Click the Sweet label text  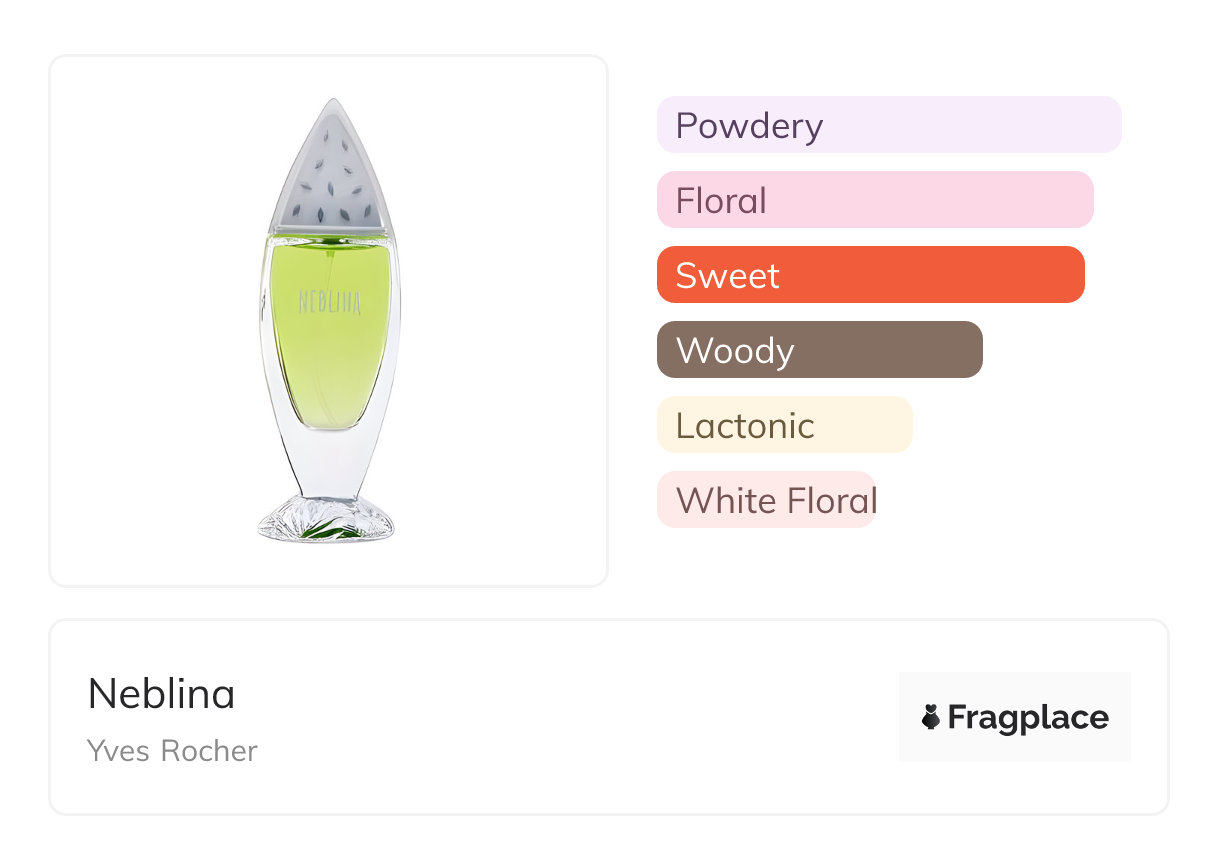pyautogui.click(x=727, y=275)
